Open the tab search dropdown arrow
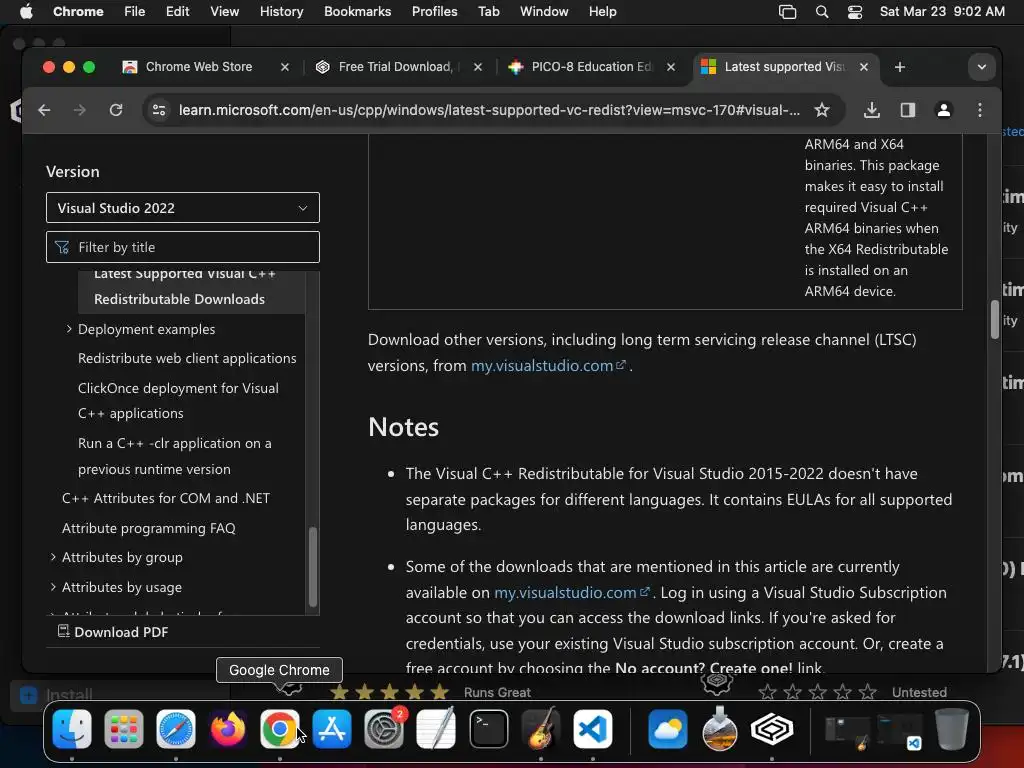 point(981,67)
